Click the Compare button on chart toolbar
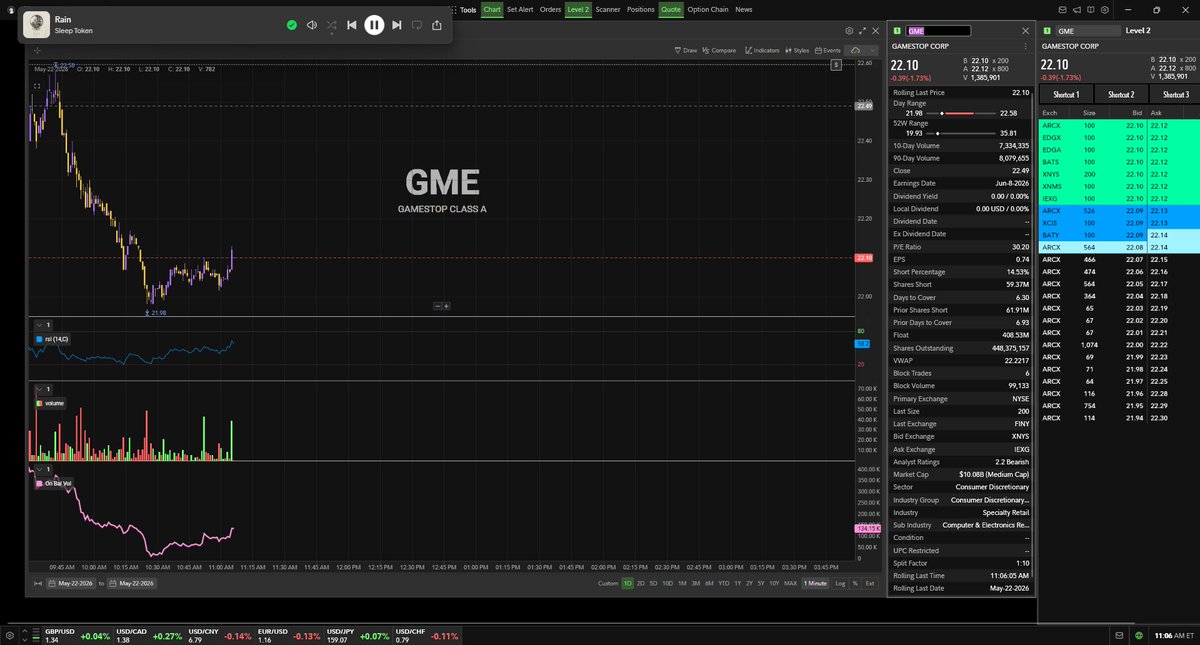Screen dimensions: 1200x645 click(720, 50)
